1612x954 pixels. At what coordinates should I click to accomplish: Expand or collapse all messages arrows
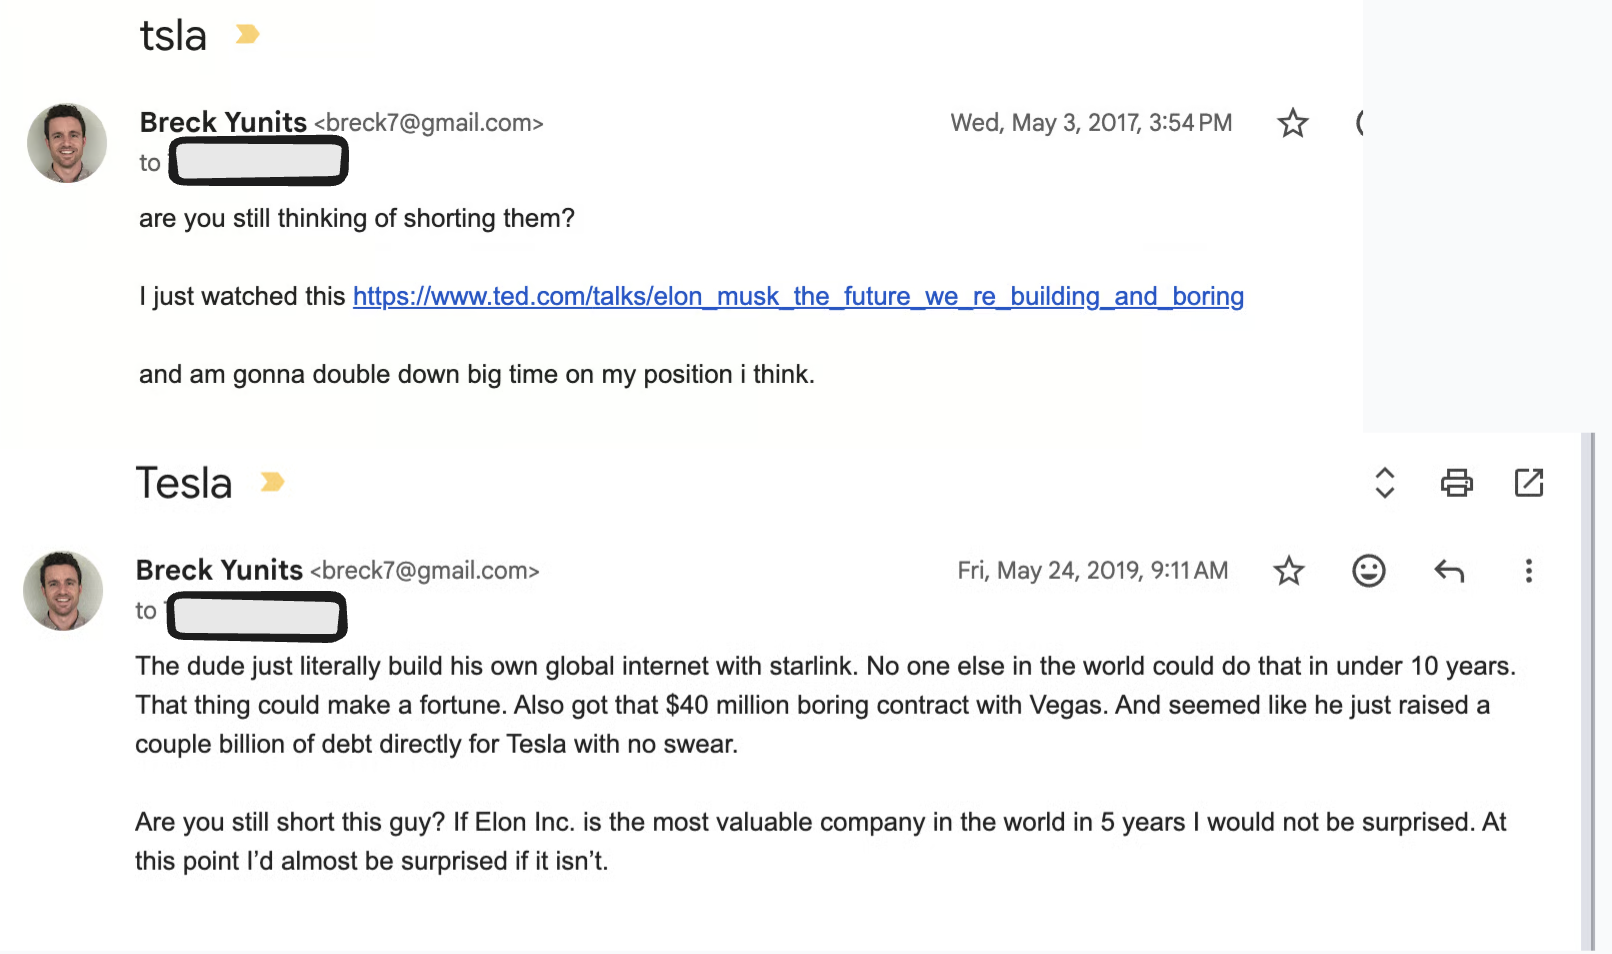(x=1385, y=483)
